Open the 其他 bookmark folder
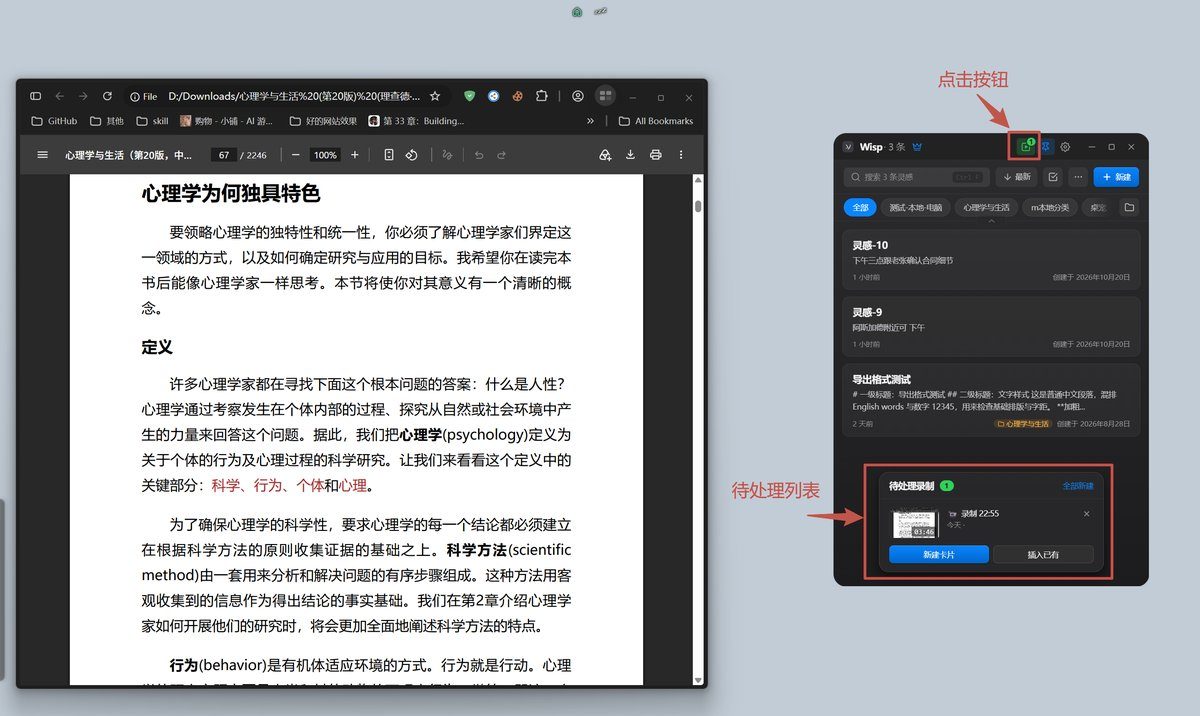This screenshot has width=1200, height=716. (x=106, y=121)
